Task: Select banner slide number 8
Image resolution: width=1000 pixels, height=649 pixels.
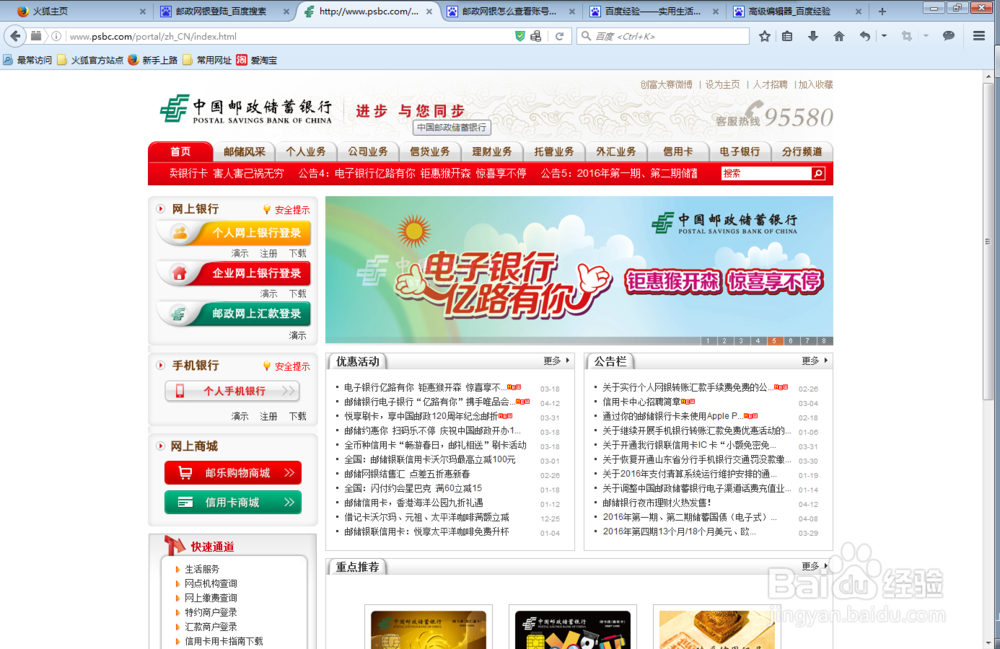Action: [x=824, y=341]
